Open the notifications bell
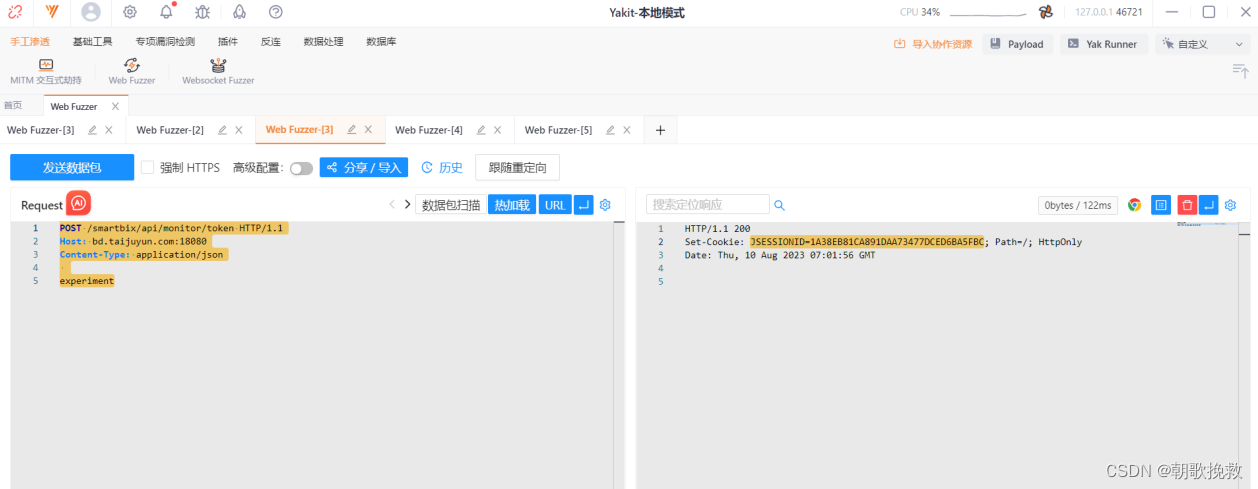1258x489 pixels. point(167,12)
